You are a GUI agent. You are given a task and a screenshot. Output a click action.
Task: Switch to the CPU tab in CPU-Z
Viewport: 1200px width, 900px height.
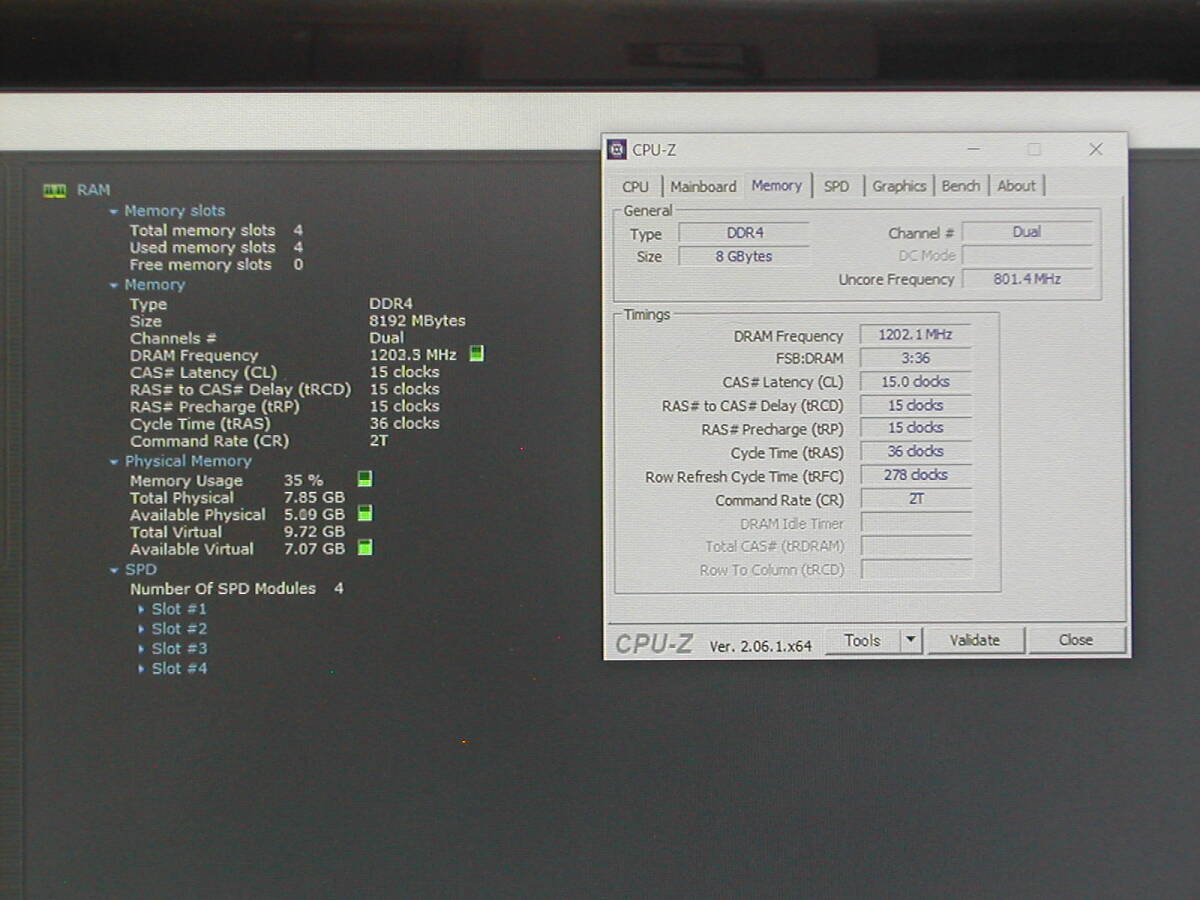point(635,186)
